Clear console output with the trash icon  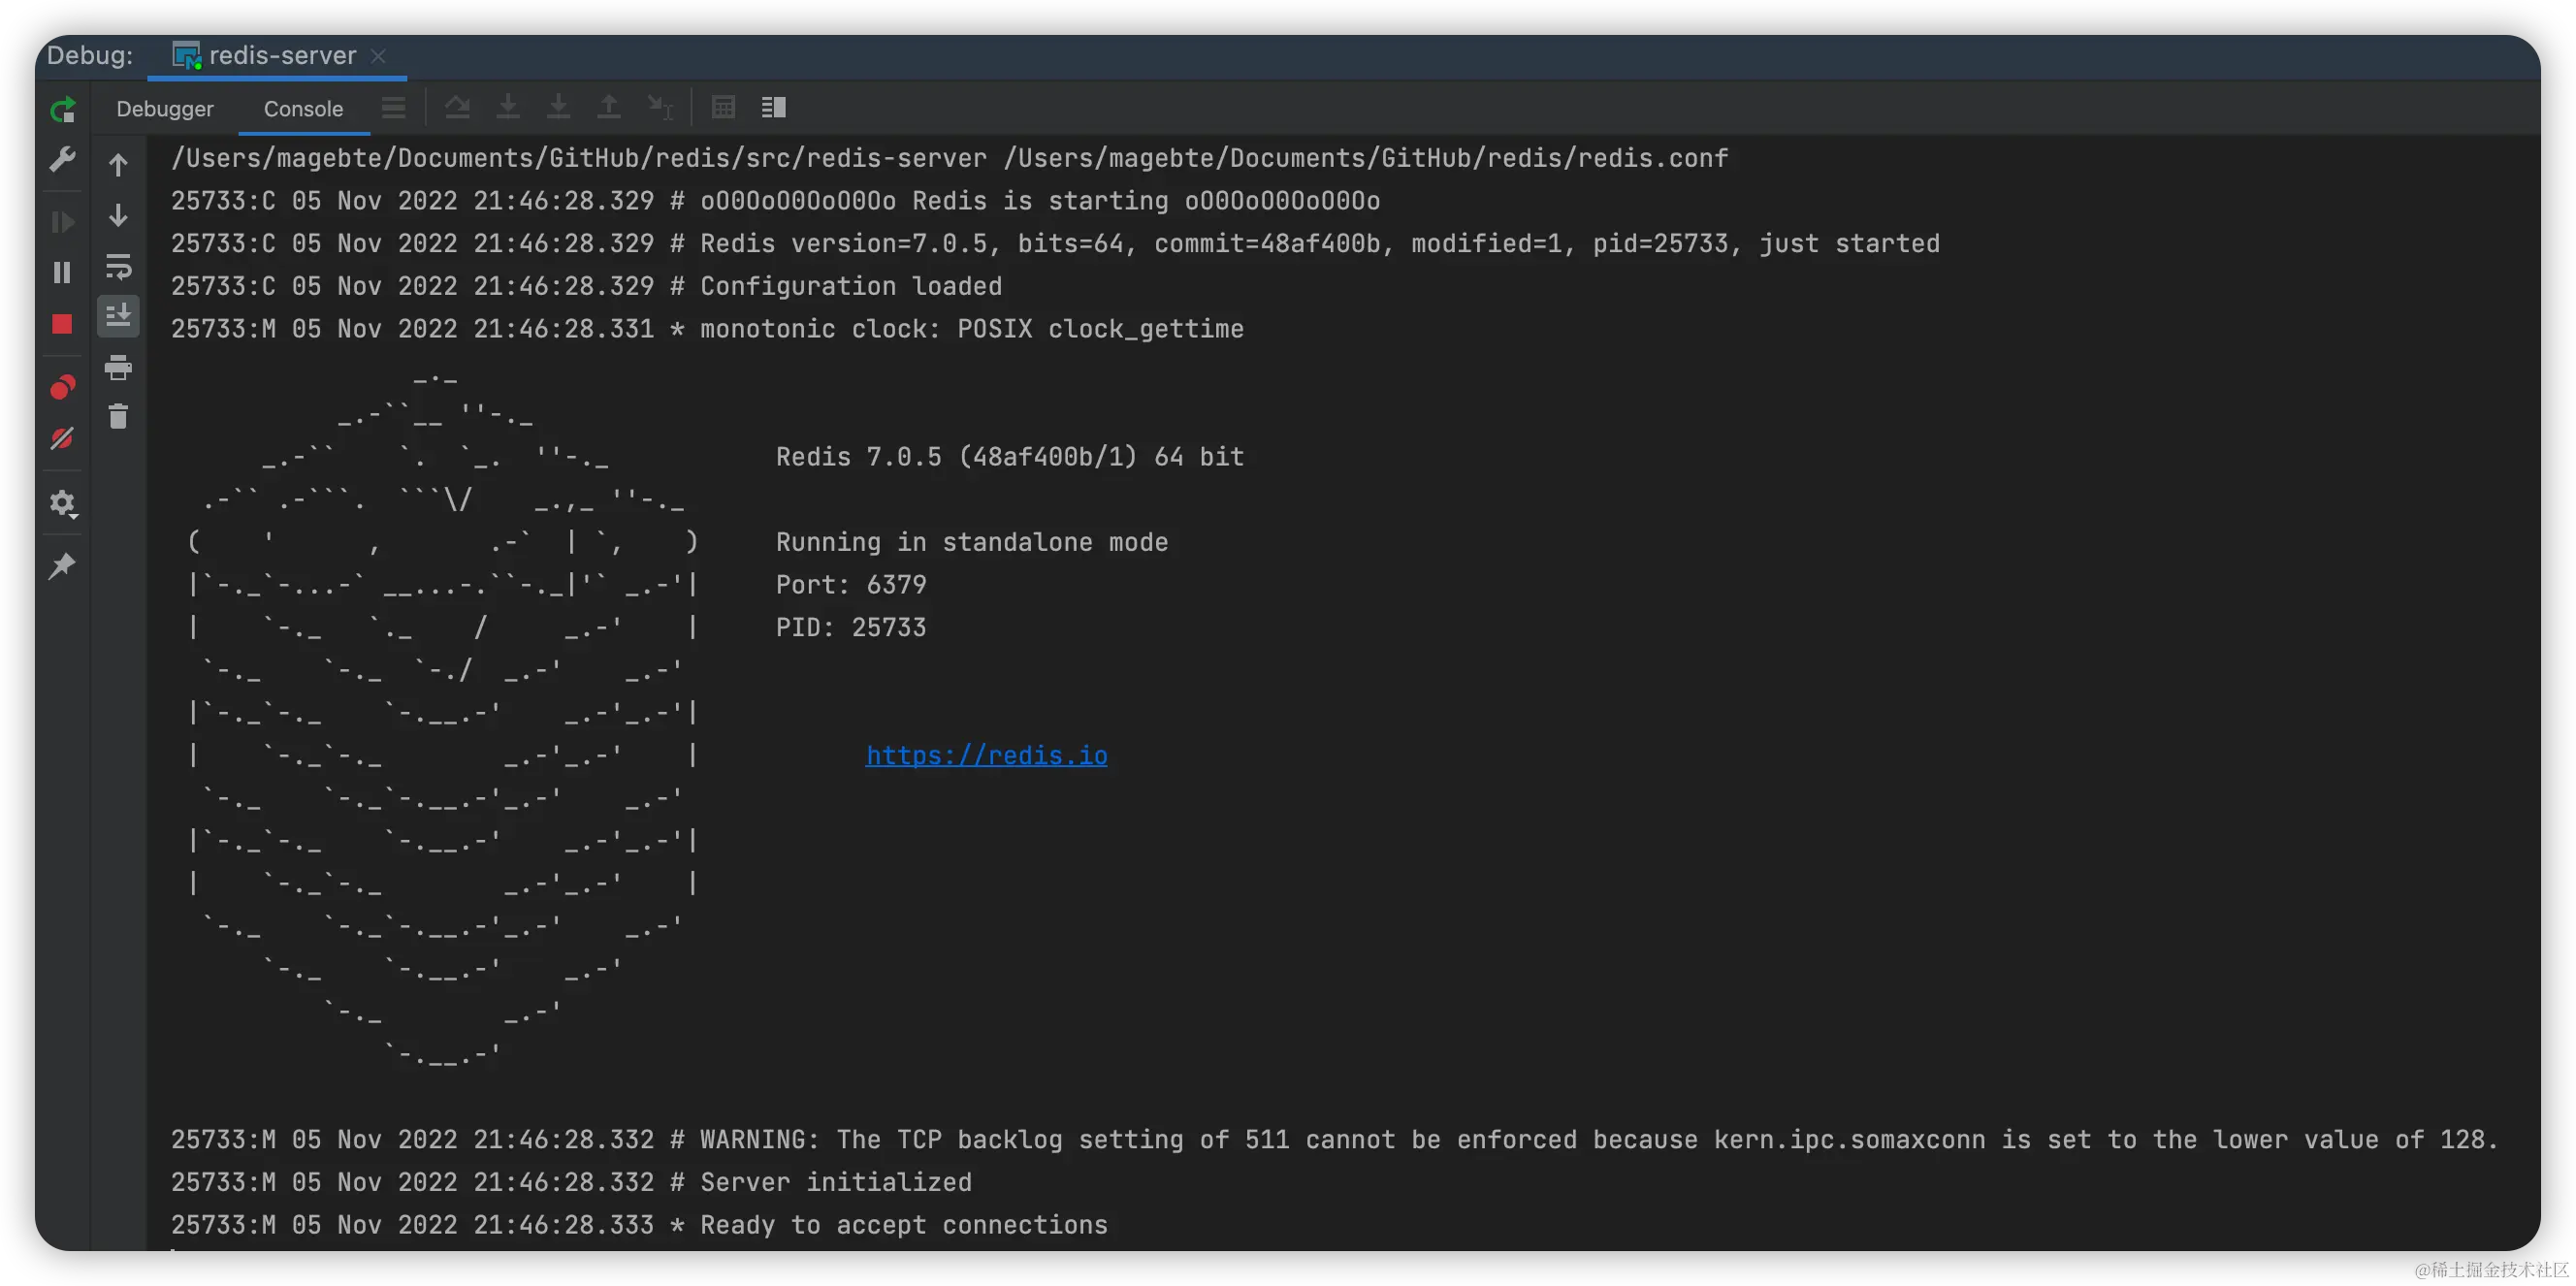tap(118, 417)
